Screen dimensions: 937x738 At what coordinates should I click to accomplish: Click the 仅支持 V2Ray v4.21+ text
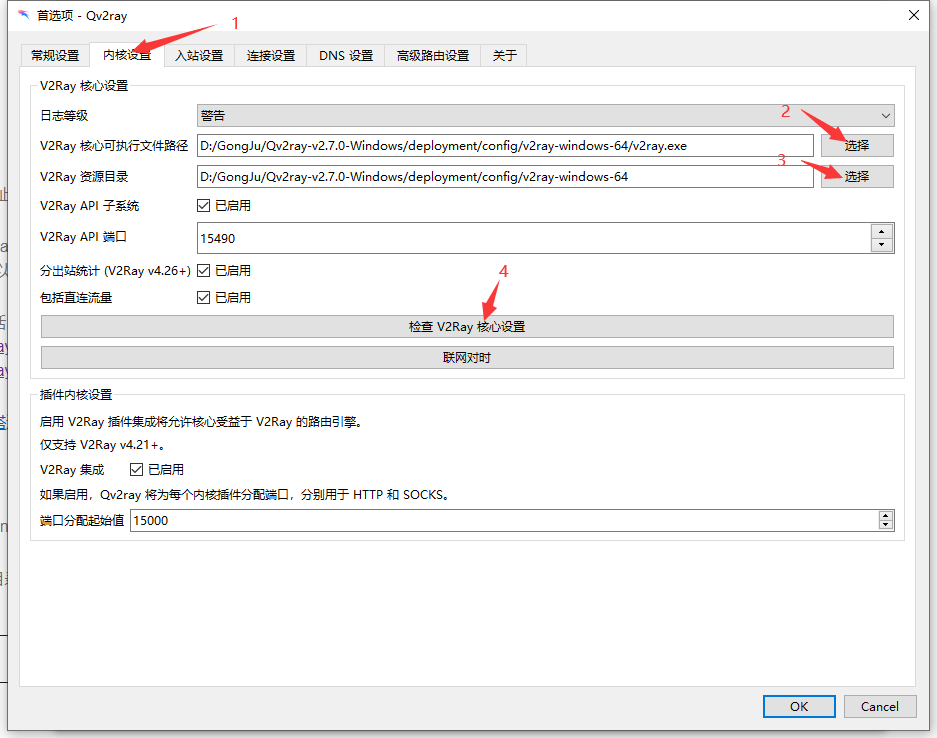102,445
